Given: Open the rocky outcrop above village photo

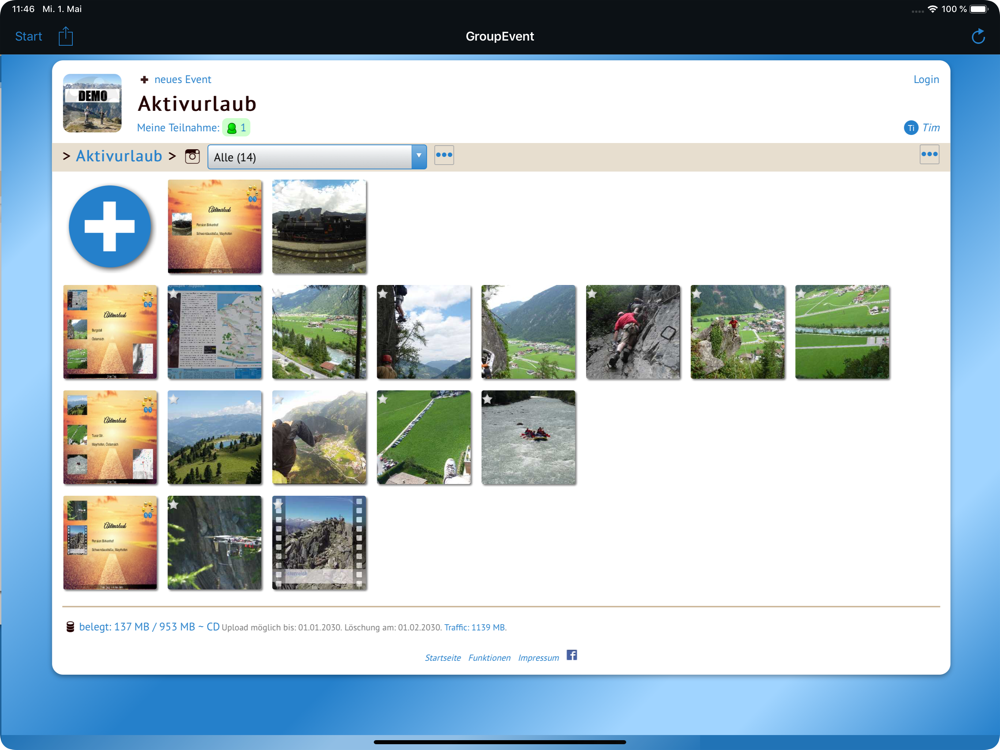Looking at the screenshot, I should pyautogui.click(x=738, y=332).
